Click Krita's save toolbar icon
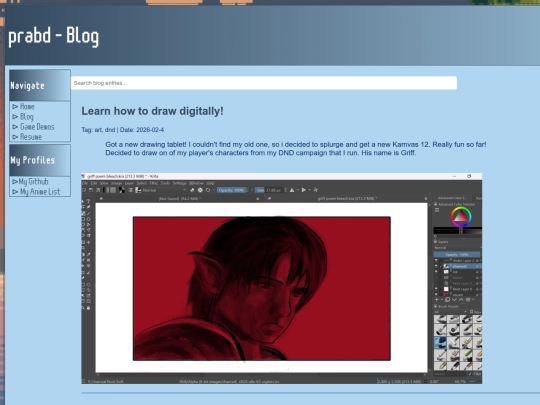Viewport: 540px width, 405px height. point(98,190)
